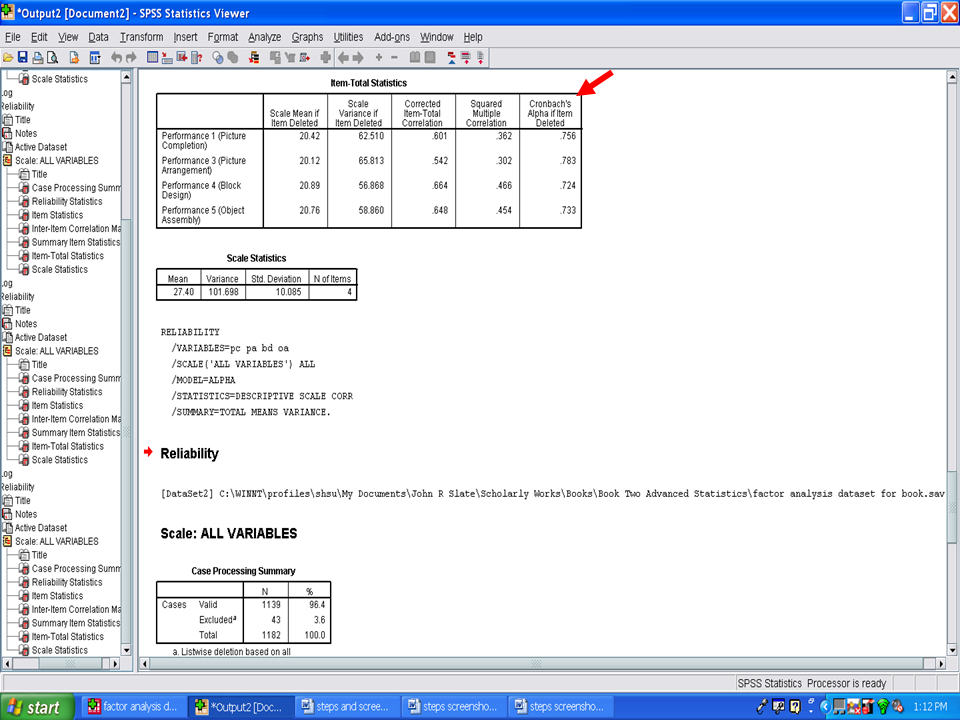Screen dimensions: 960x720
Task: Click the Item-Total Statistics table
Action: pos(368,160)
